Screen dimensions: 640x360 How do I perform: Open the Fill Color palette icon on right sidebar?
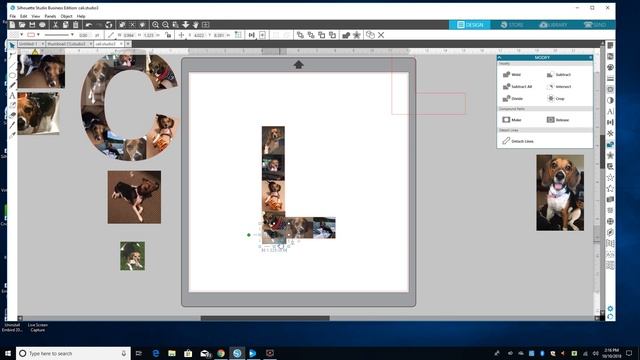pyautogui.click(x=610, y=67)
